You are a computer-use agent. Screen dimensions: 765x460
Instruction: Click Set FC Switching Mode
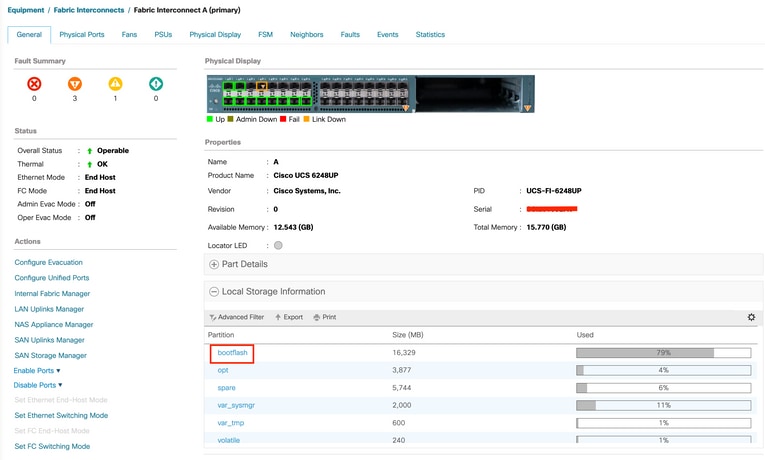coord(52,446)
